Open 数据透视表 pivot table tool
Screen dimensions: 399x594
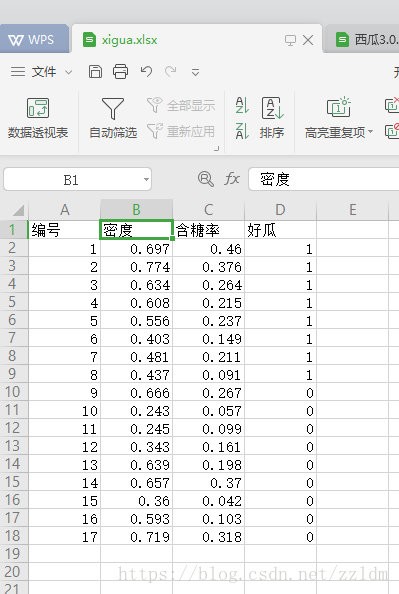(x=38, y=118)
